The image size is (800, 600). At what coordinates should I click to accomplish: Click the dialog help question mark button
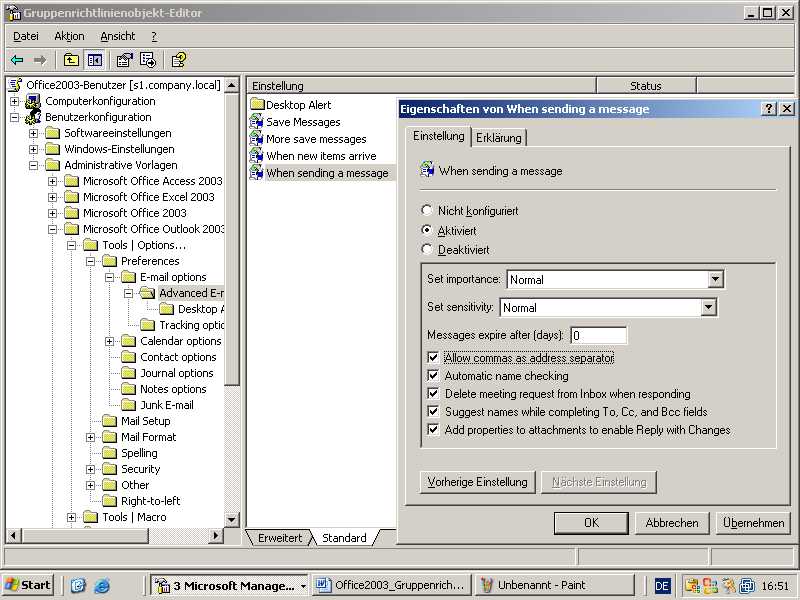[768, 109]
